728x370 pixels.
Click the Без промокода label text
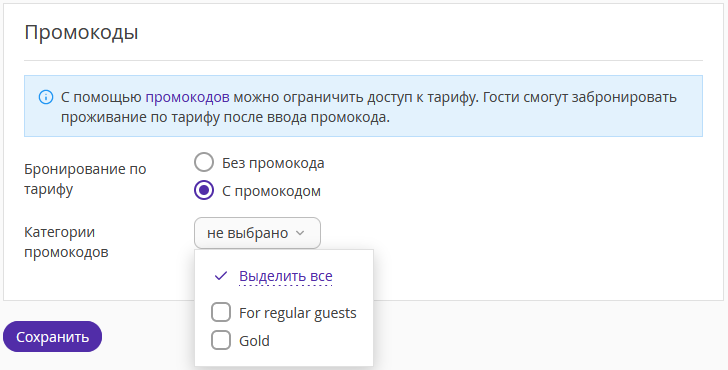[x=273, y=163]
